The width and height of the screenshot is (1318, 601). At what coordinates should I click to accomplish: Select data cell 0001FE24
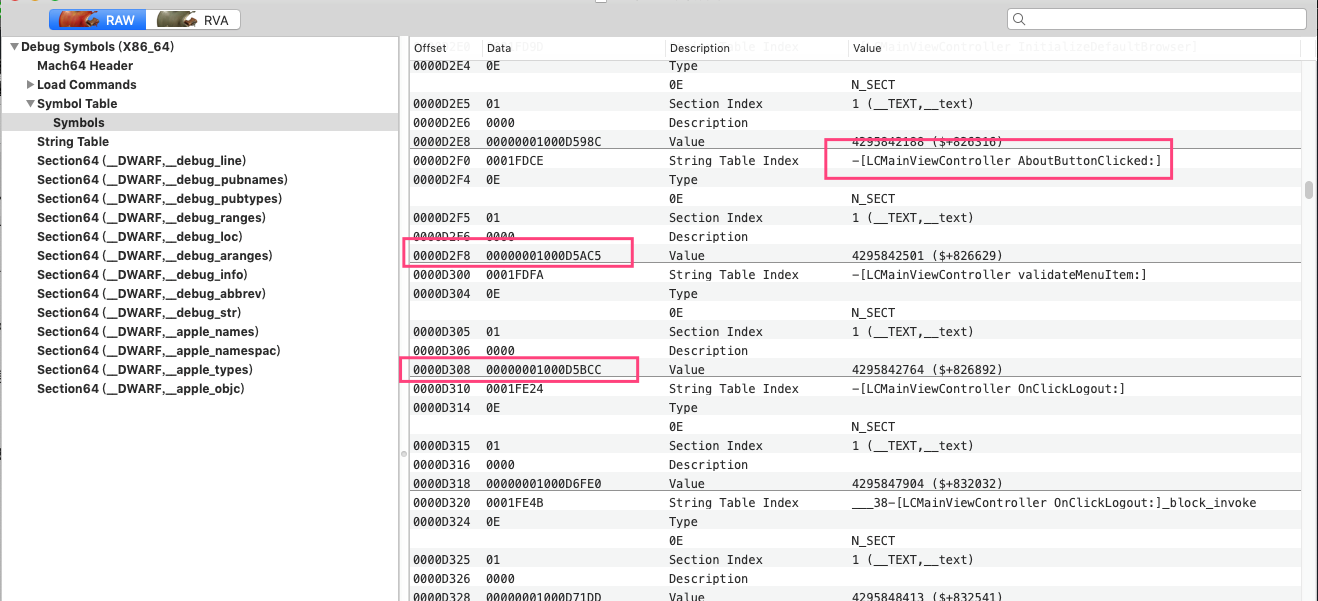click(515, 389)
